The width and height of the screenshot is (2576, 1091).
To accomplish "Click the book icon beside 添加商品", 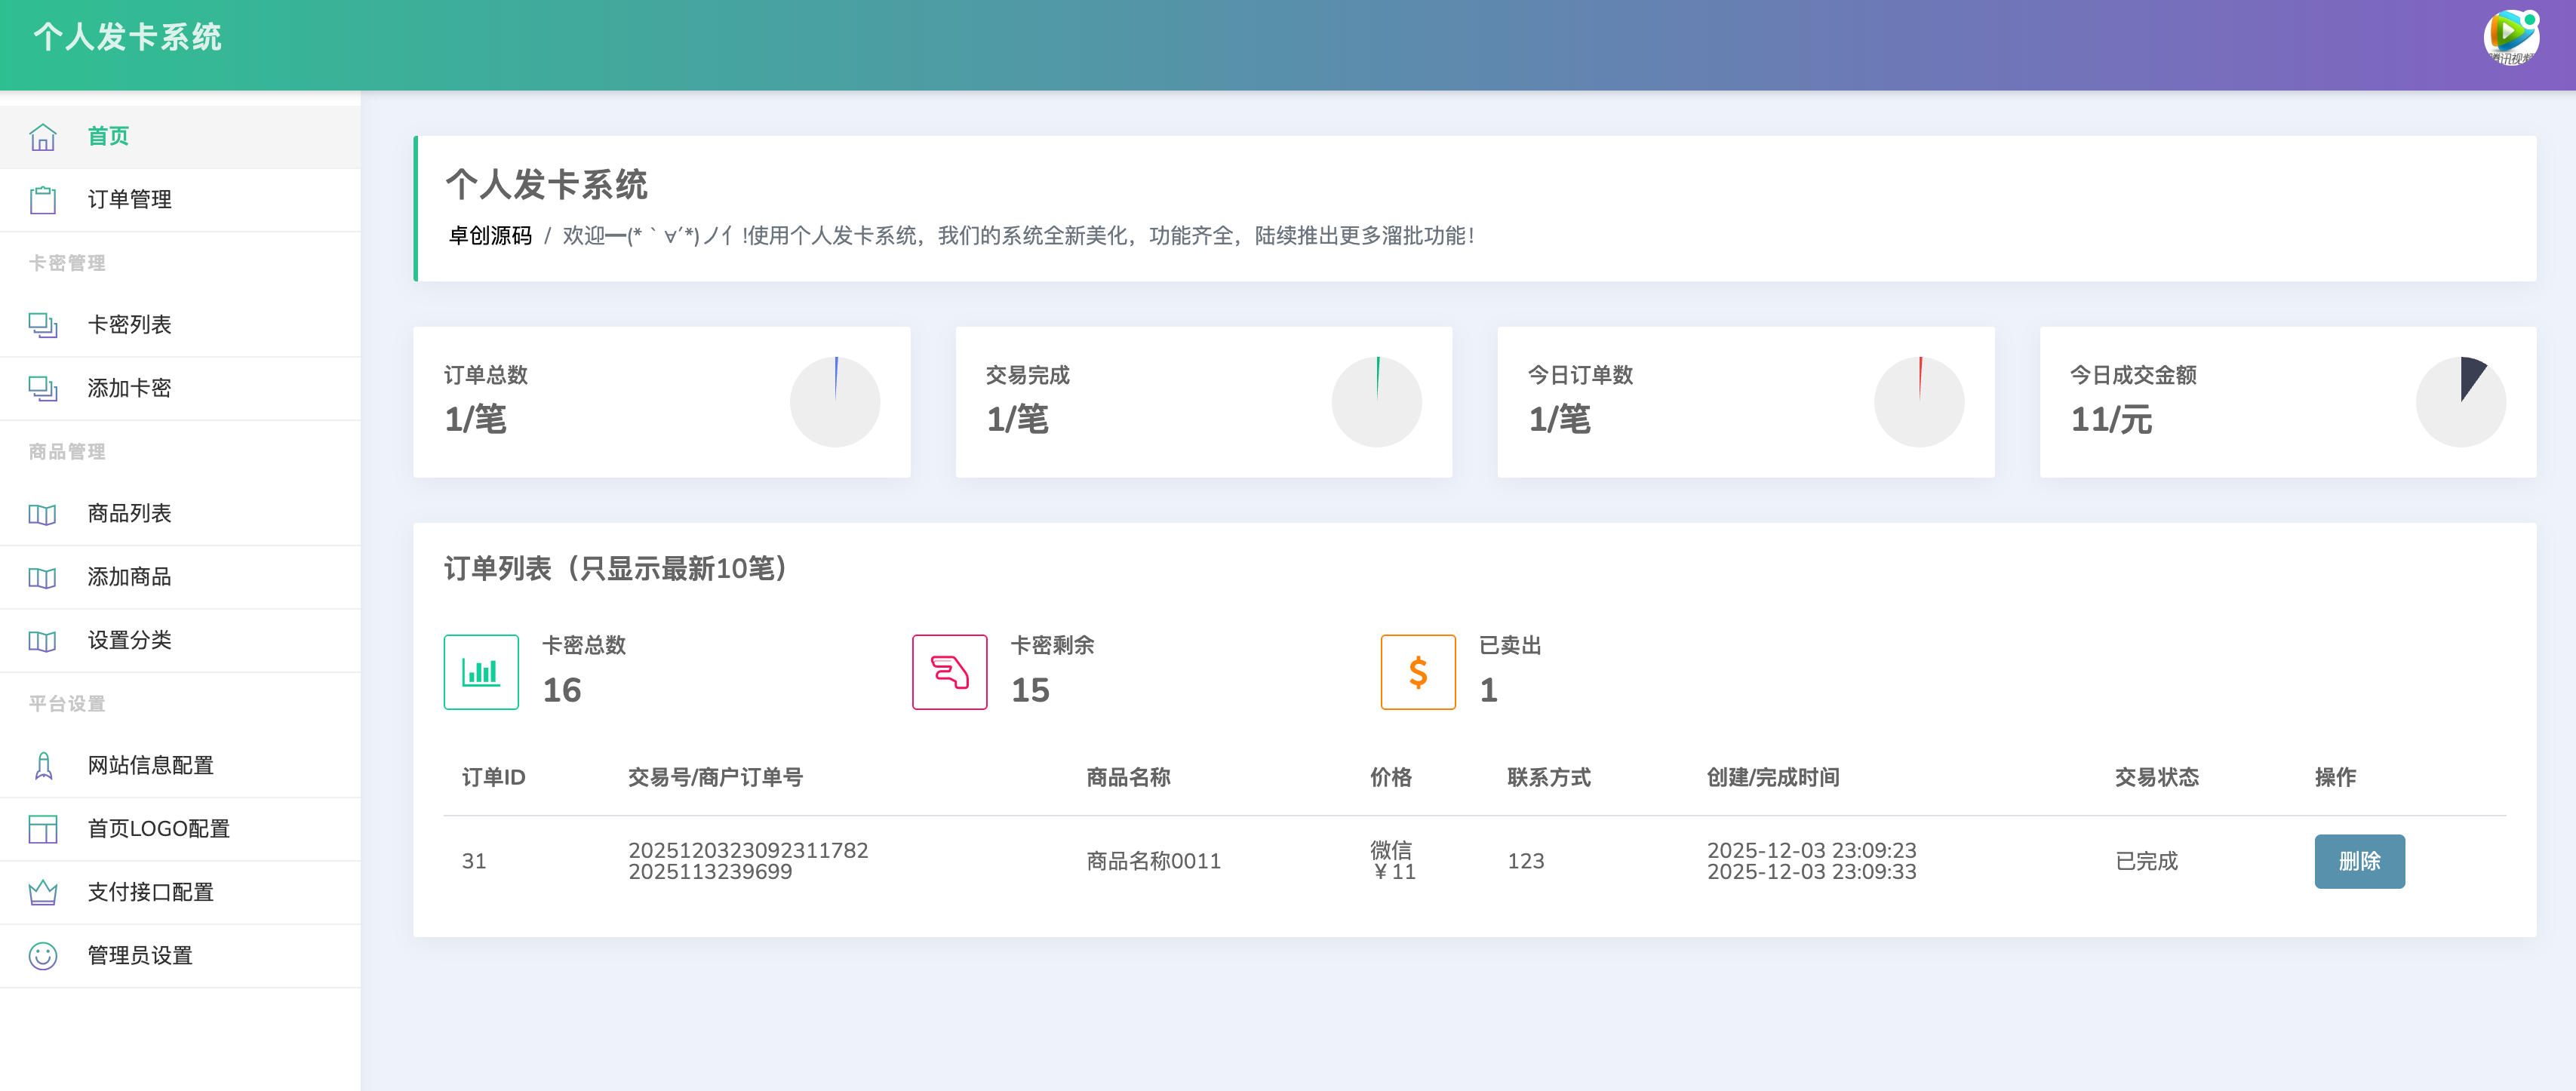I will 42,577.
